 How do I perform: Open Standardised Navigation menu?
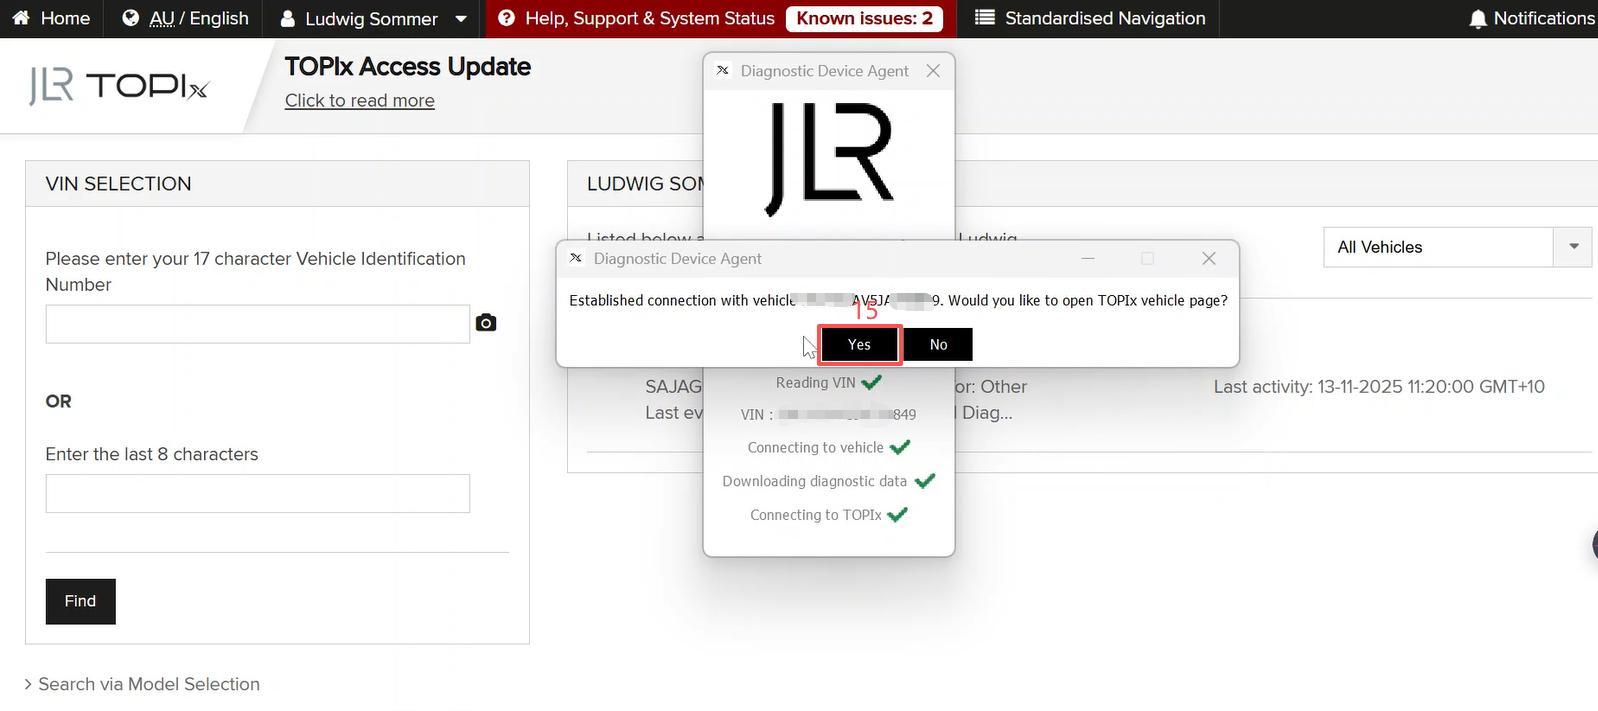(1104, 18)
